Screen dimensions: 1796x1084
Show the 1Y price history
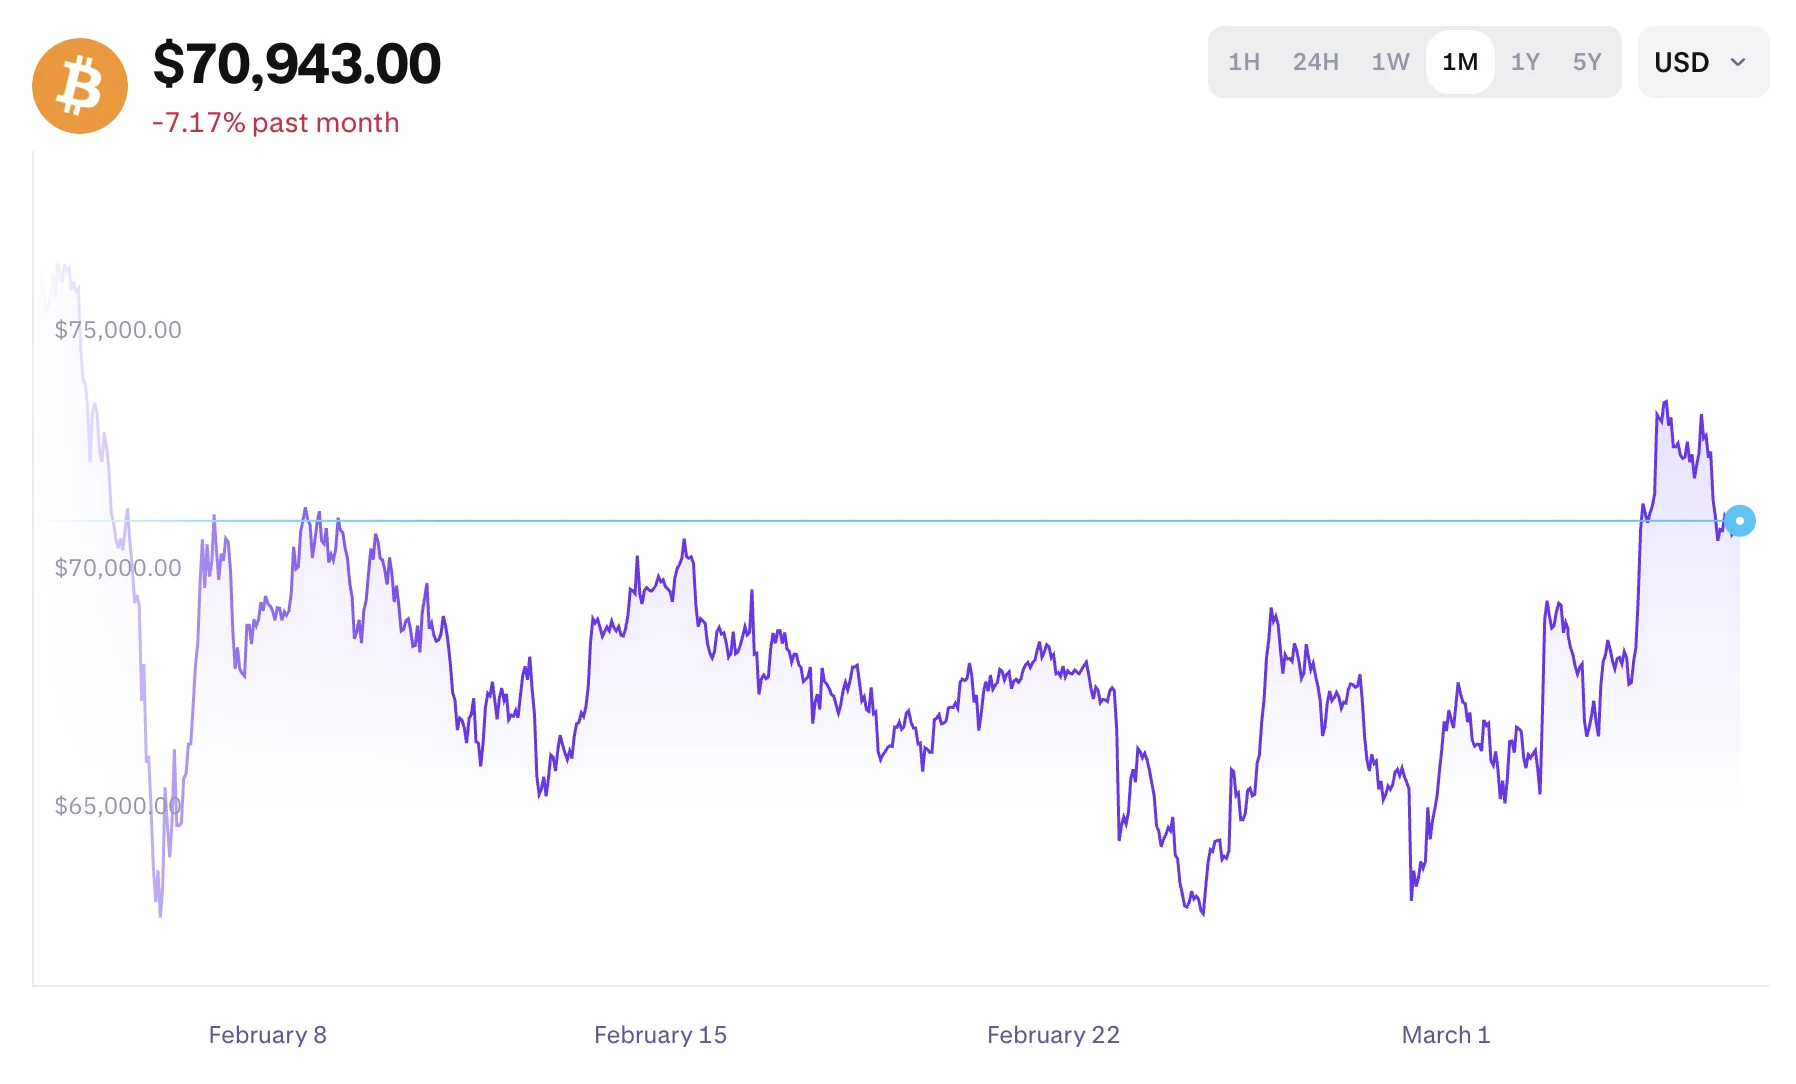coord(1525,62)
